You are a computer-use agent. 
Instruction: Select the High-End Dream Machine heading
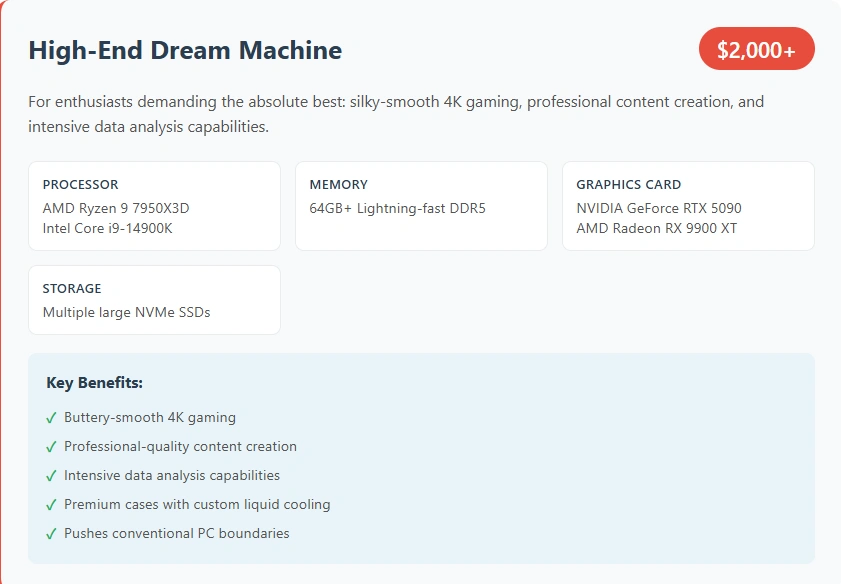[x=185, y=50]
